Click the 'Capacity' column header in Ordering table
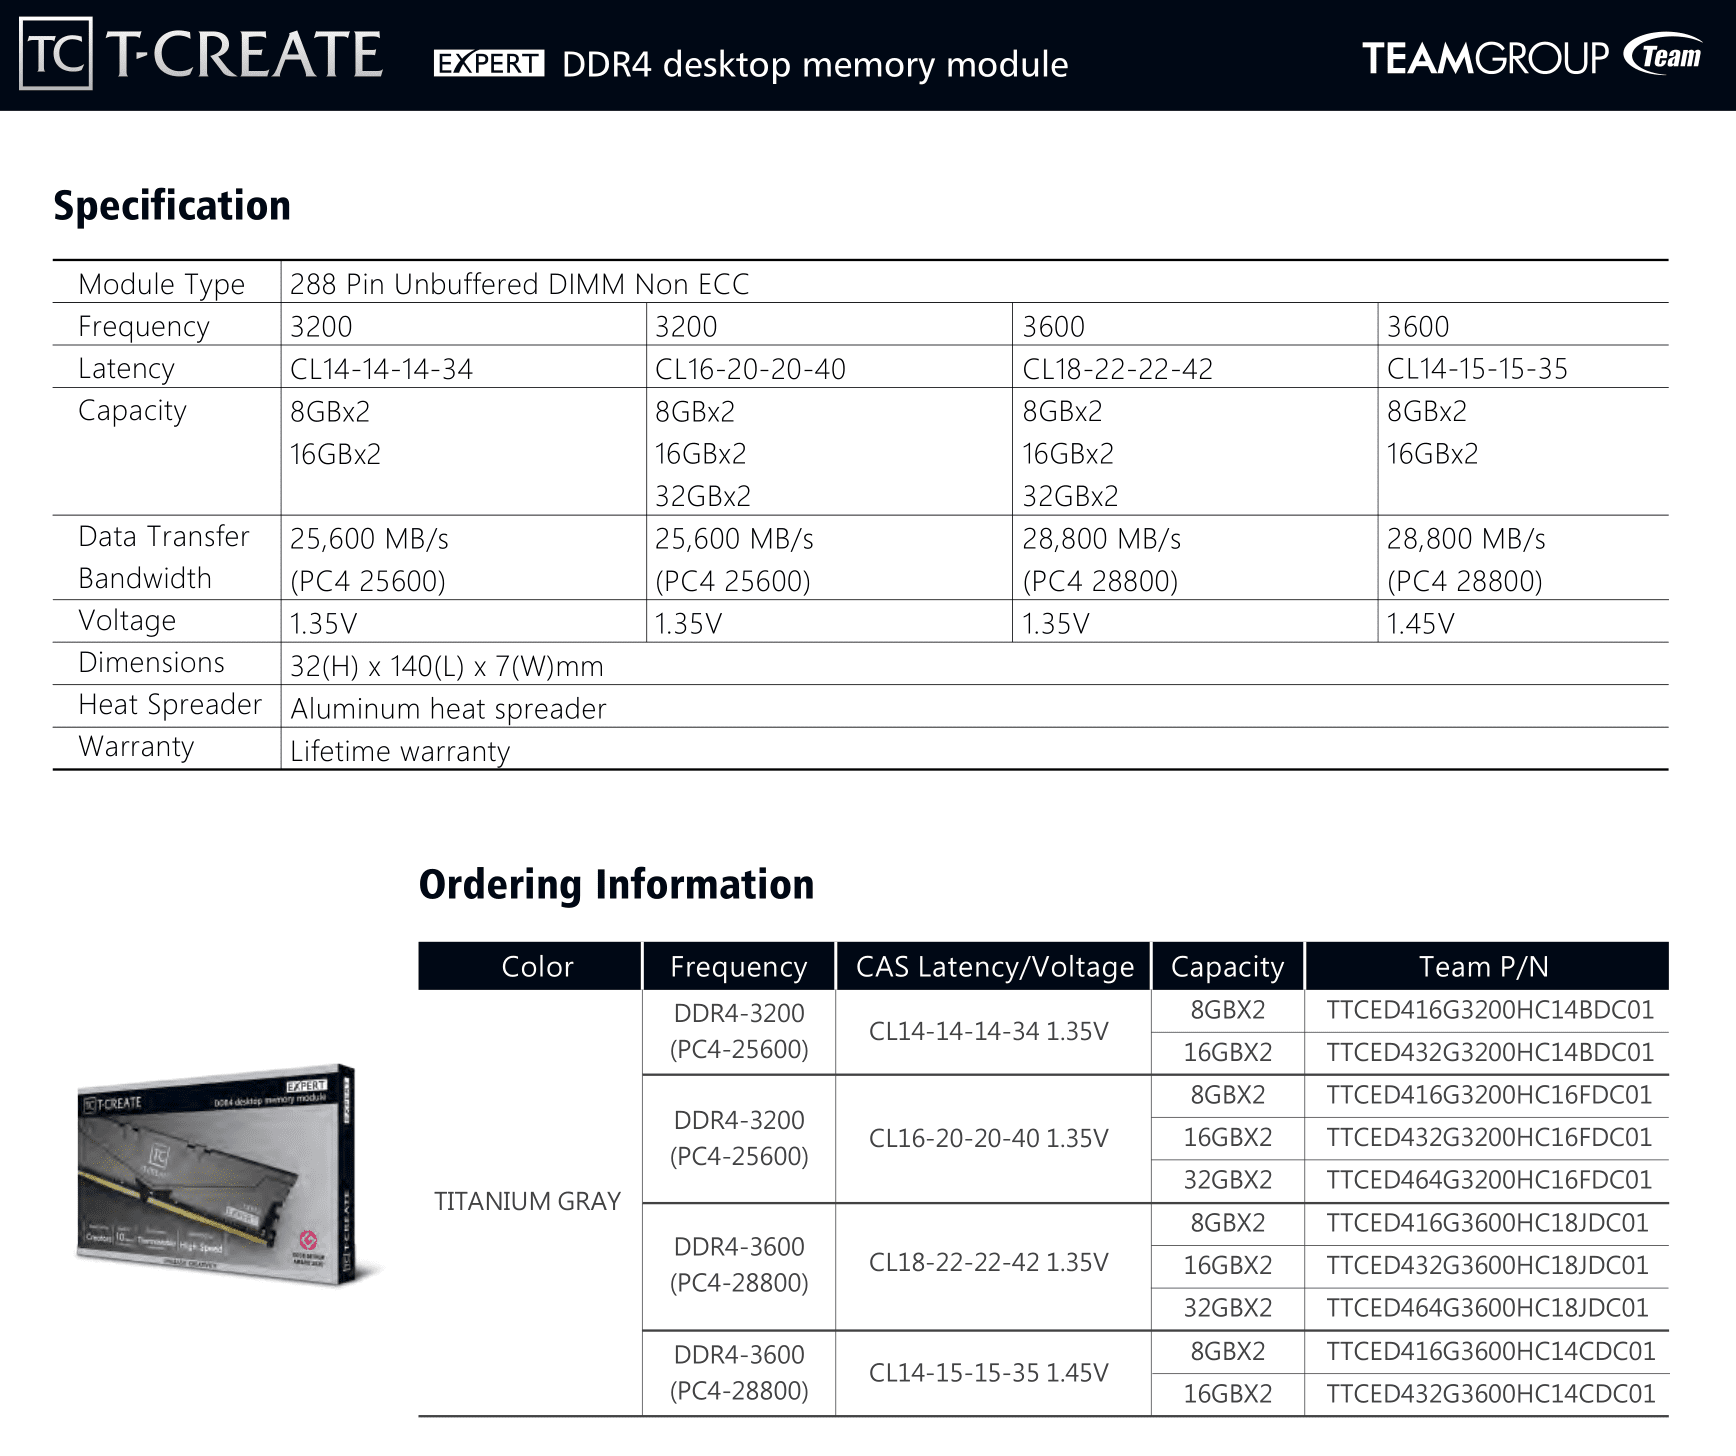This screenshot has height=1456, width=1736. 1227,966
